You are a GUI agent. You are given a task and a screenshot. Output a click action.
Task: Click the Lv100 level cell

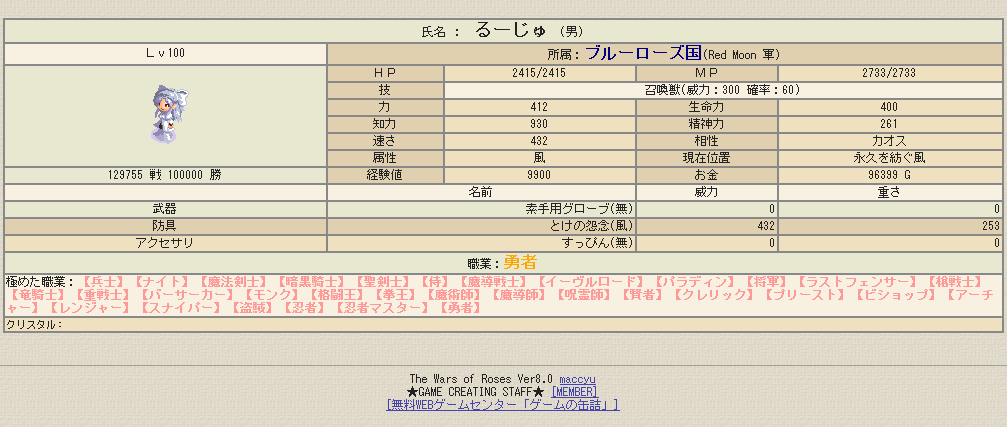[x=166, y=53]
